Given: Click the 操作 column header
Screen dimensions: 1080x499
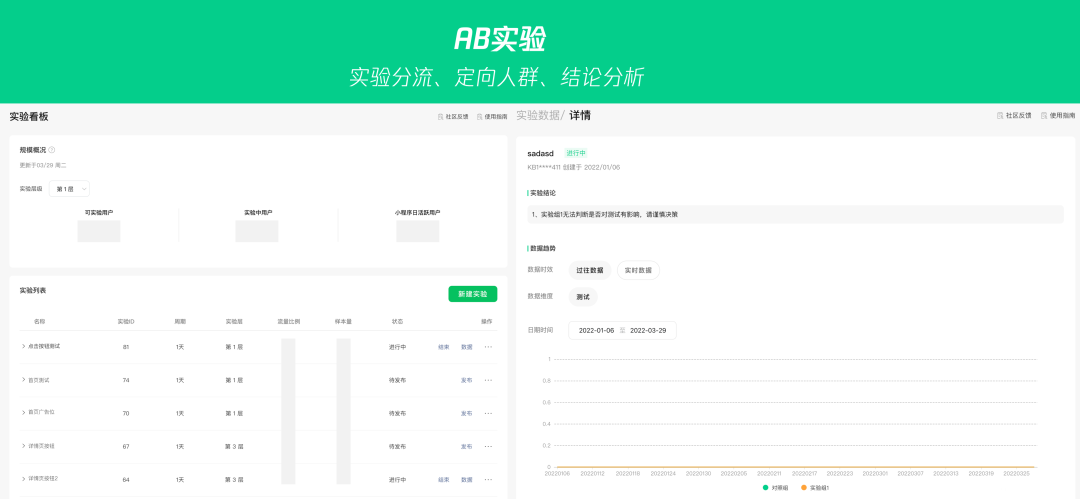Looking at the screenshot, I should [486, 322].
